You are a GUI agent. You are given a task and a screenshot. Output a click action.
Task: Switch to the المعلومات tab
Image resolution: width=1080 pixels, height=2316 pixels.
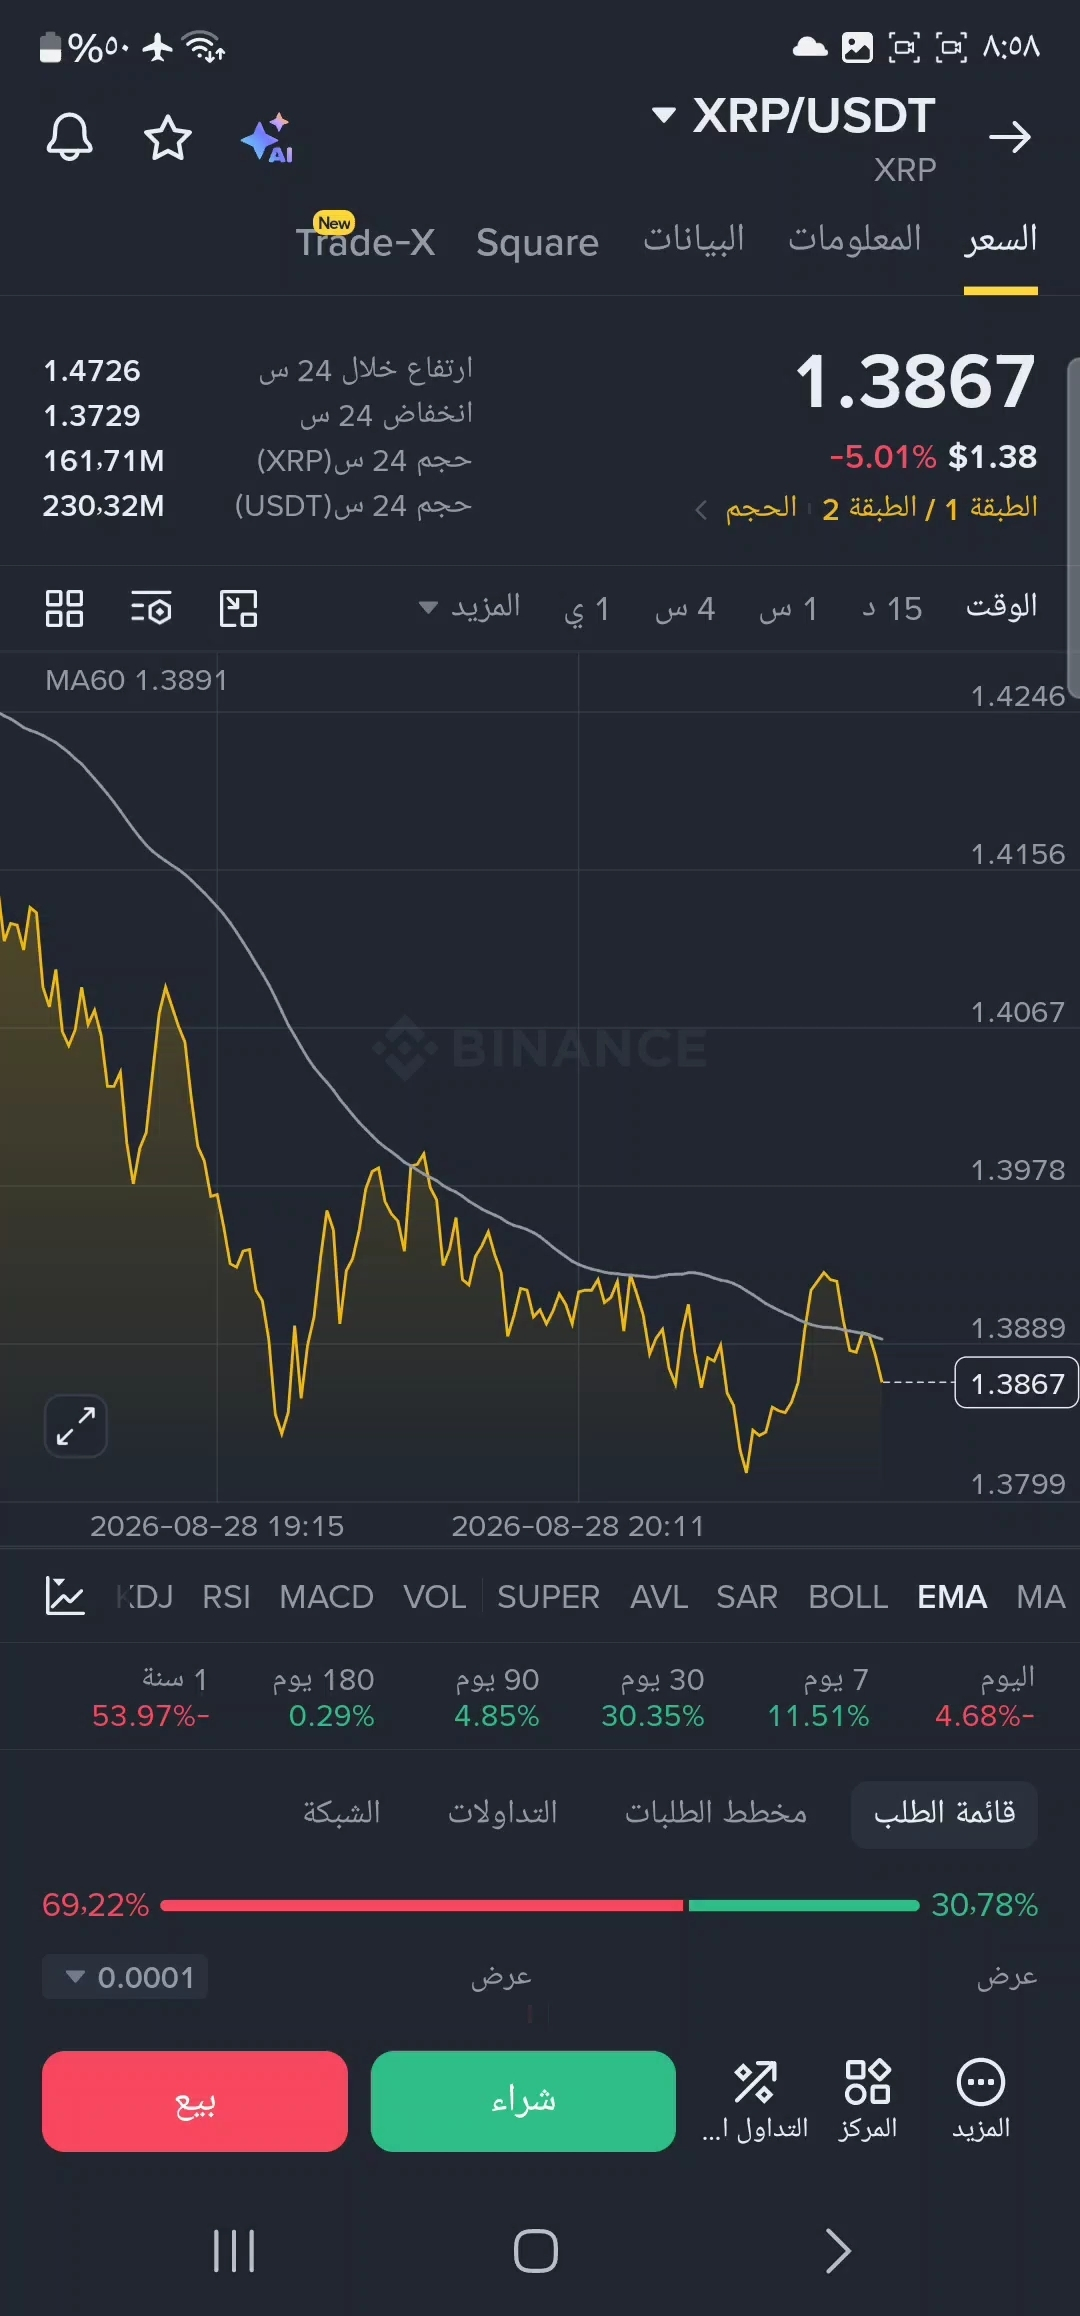[x=854, y=240]
